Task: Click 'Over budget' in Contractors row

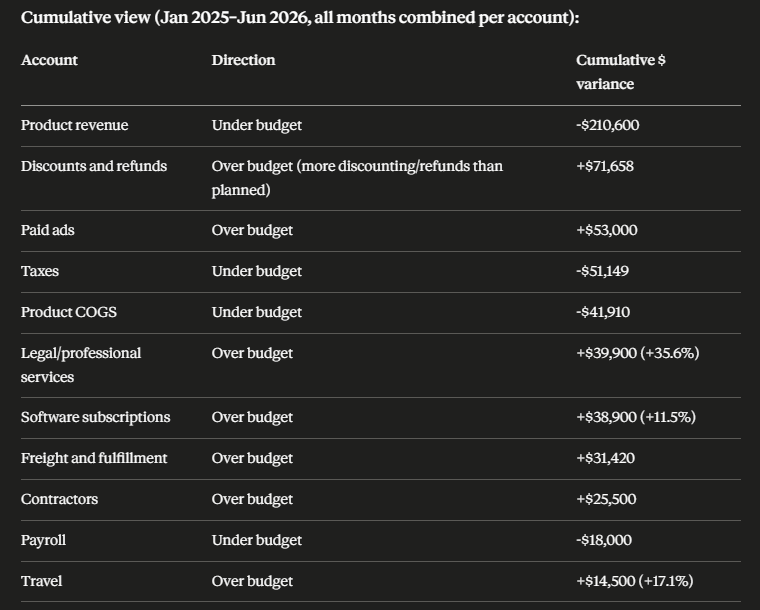Action: click(252, 500)
